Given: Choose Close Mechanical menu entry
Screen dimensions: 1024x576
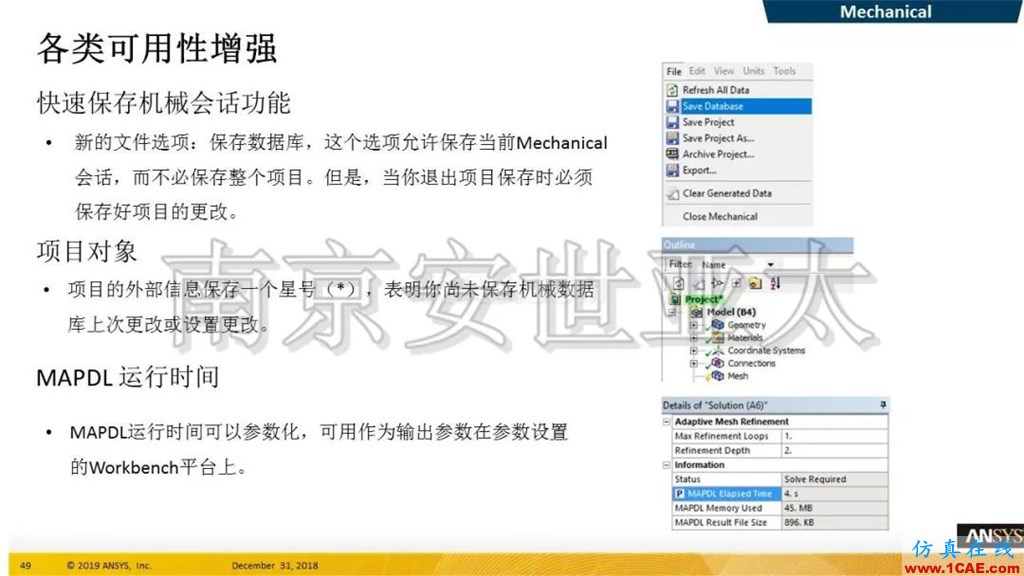Looking at the screenshot, I should [x=738, y=216].
